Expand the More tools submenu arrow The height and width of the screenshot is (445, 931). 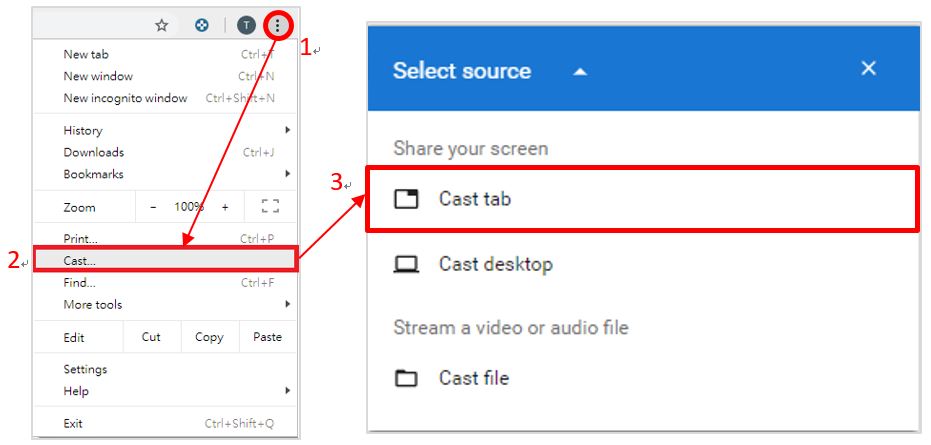(x=288, y=304)
